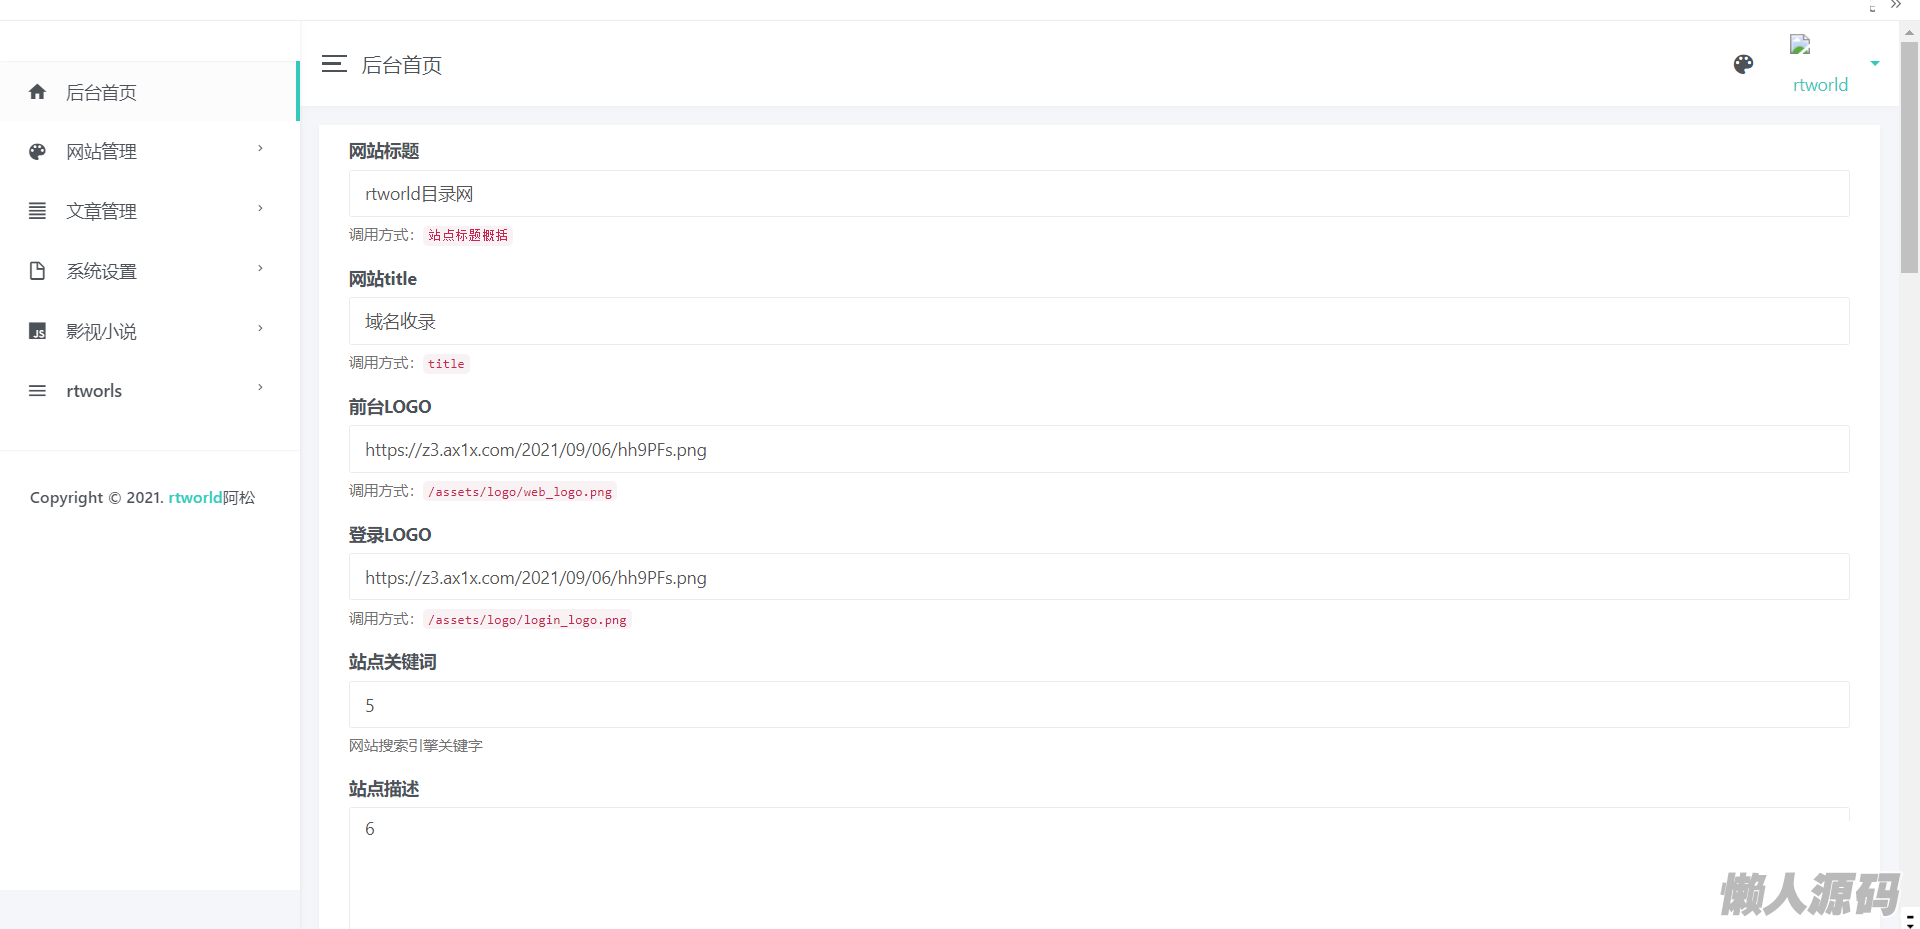Image resolution: width=1920 pixels, height=929 pixels.
Task: Expand 文章管理 submenu chevron
Action: click(x=260, y=209)
